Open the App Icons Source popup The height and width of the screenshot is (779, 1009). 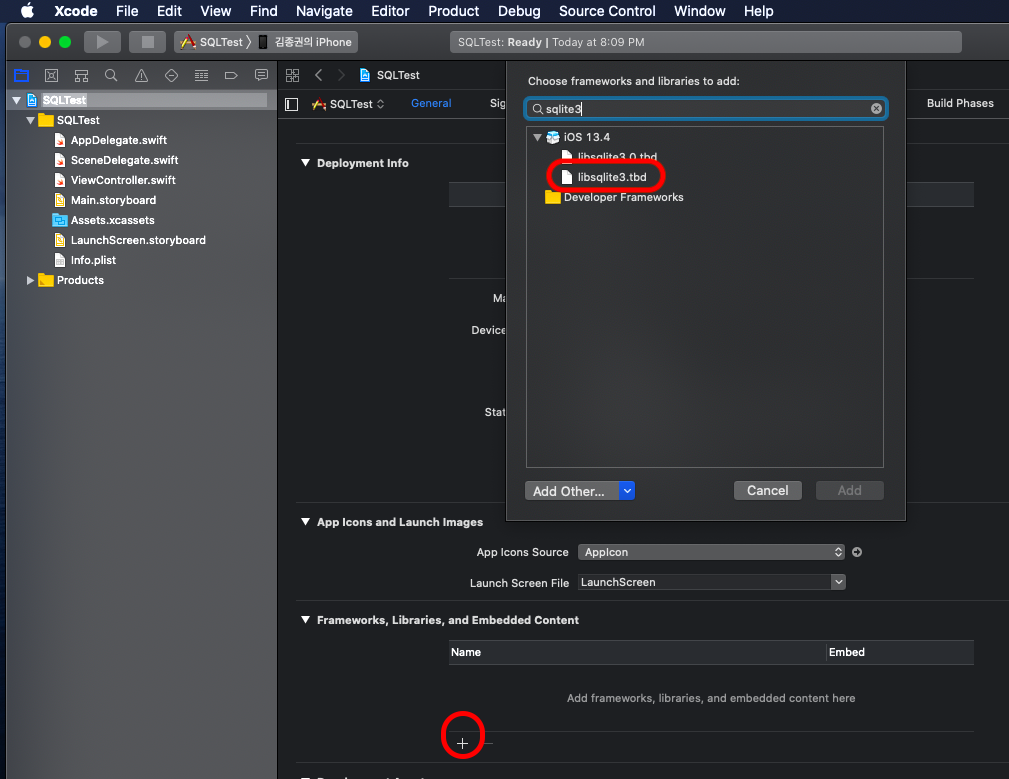click(712, 552)
